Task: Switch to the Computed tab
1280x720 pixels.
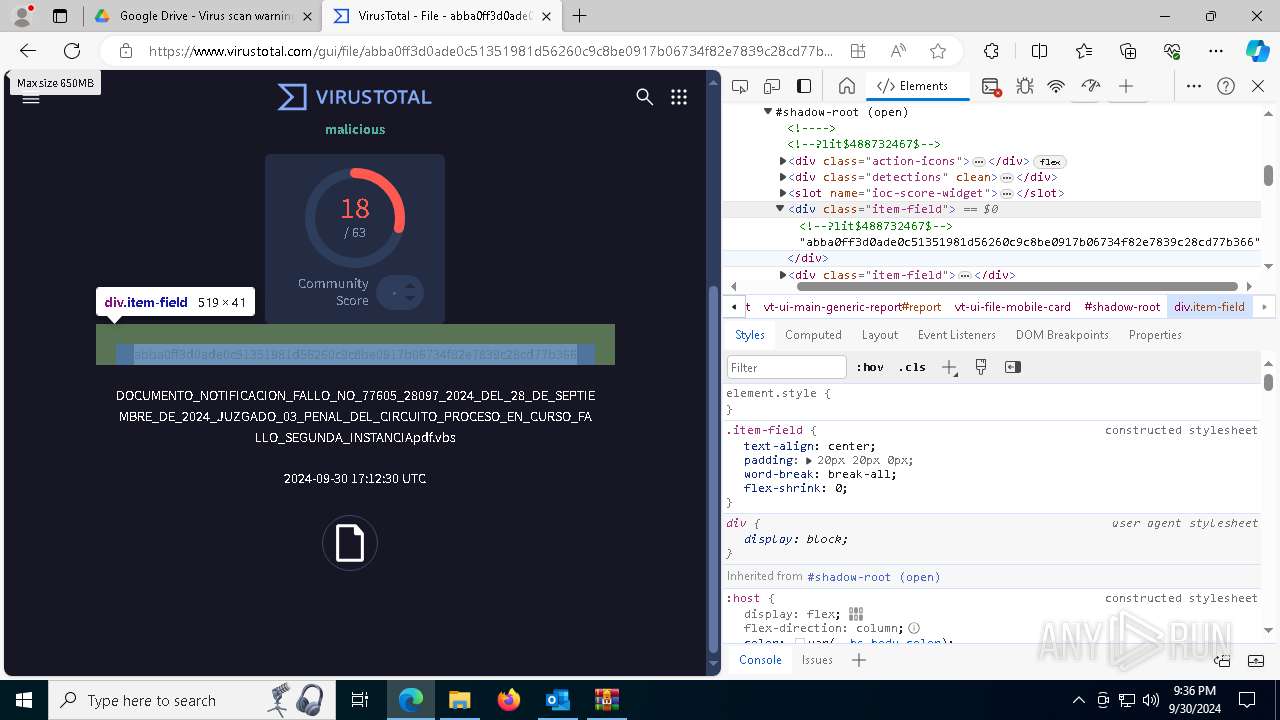Action: 813,335
